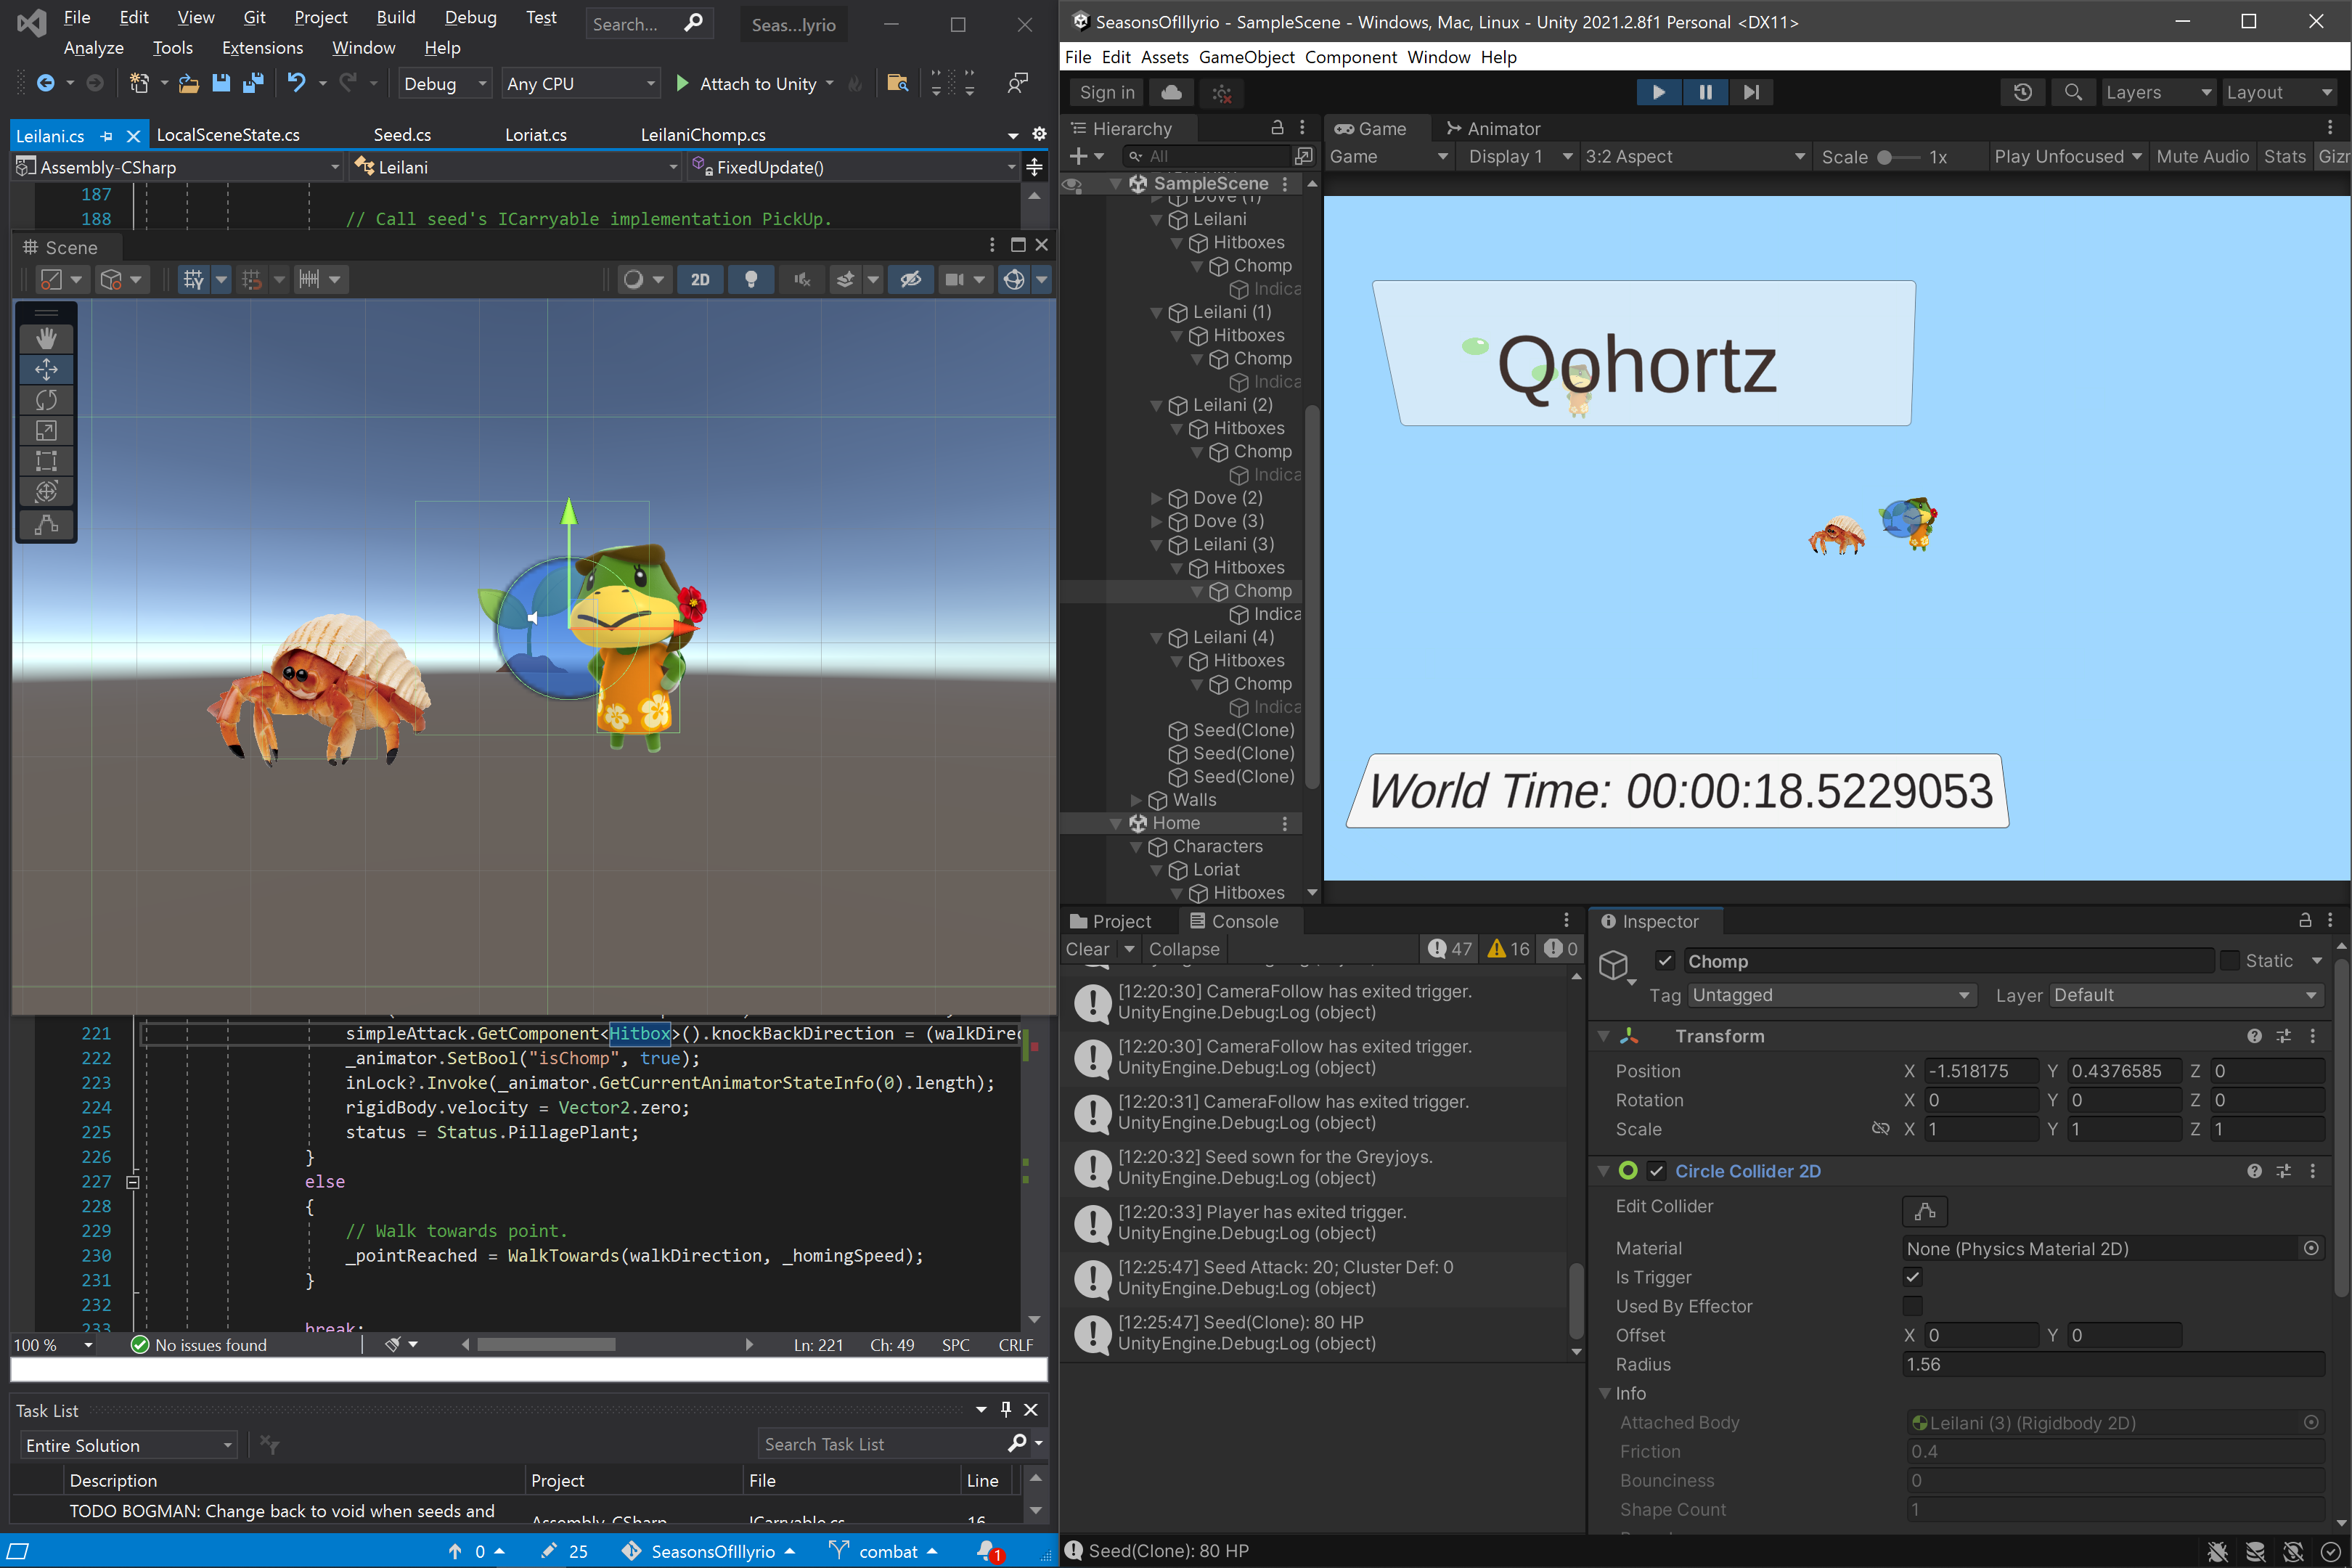
Task: Expand the Walls item in the Hierarchy
Action: [1137, 800]
